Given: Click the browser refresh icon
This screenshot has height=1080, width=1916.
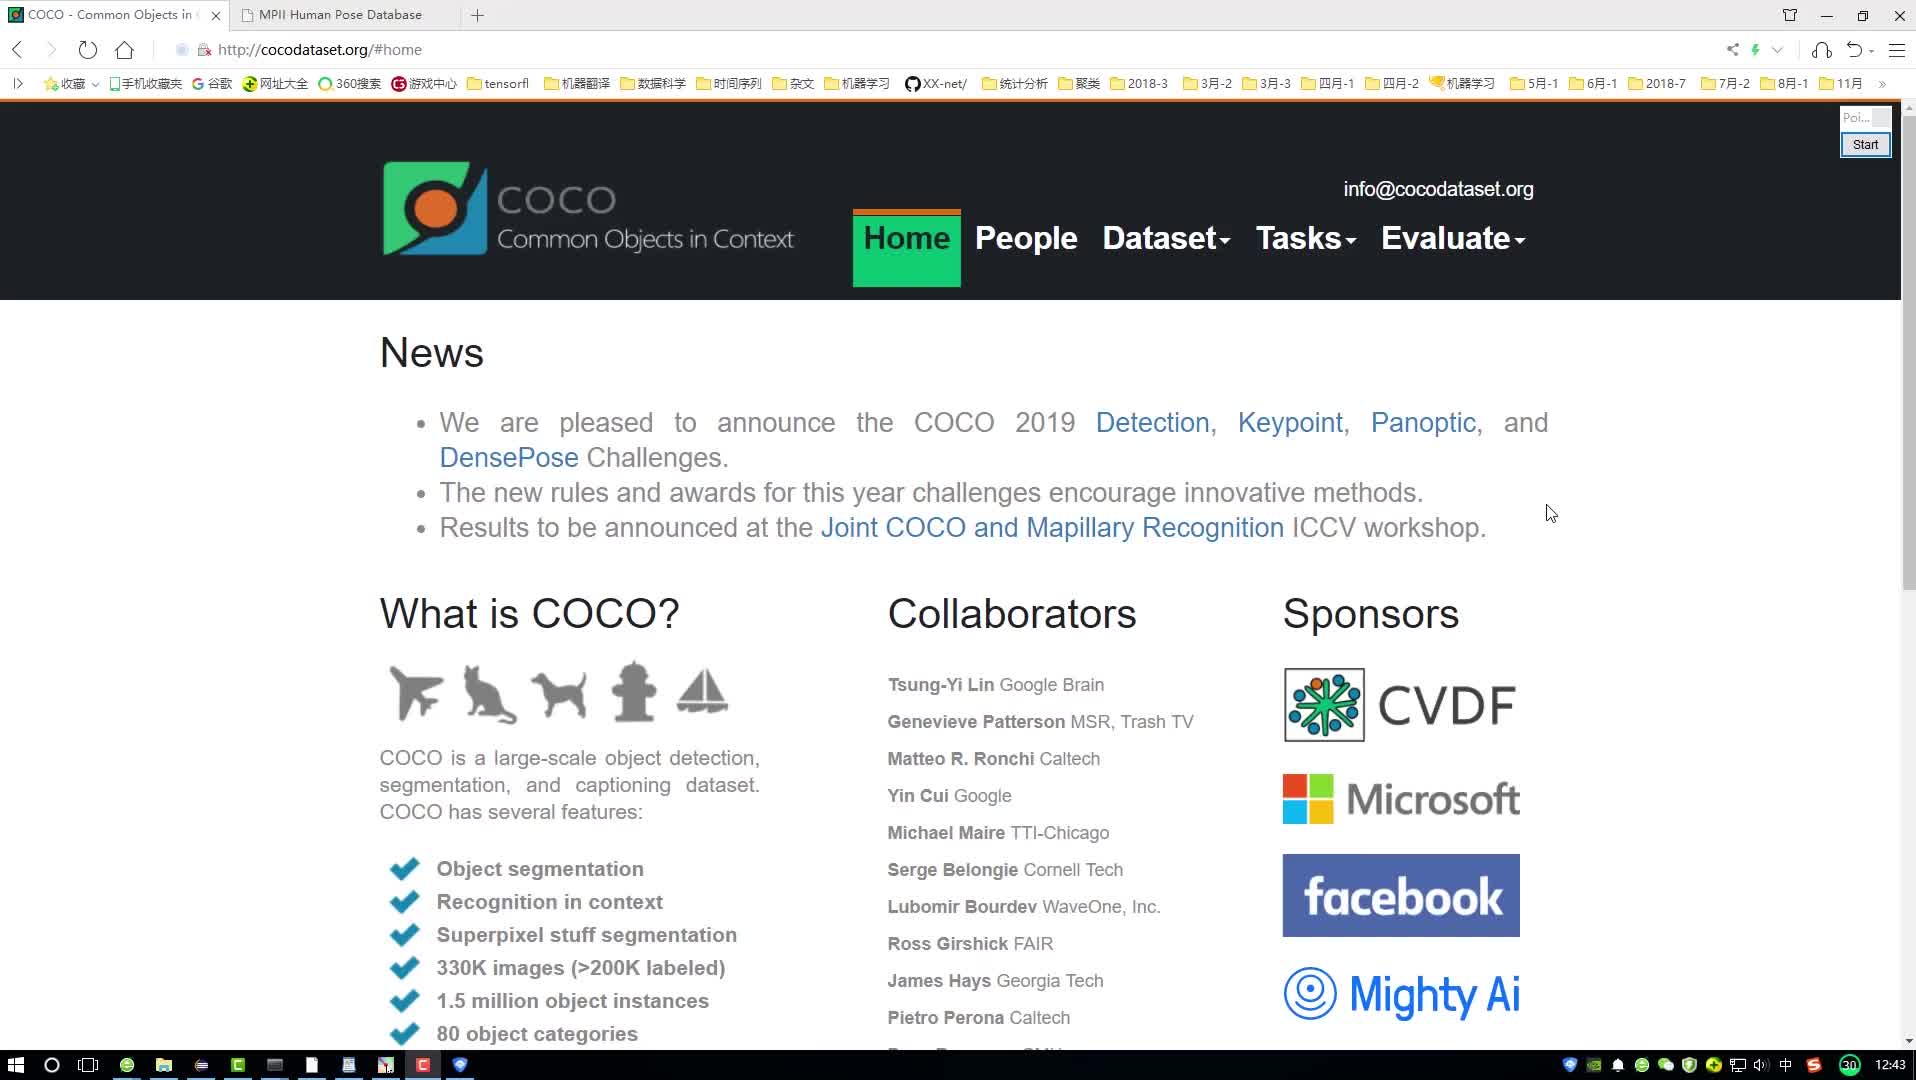Looking at the screenshot, I should [x=88, y=50].
